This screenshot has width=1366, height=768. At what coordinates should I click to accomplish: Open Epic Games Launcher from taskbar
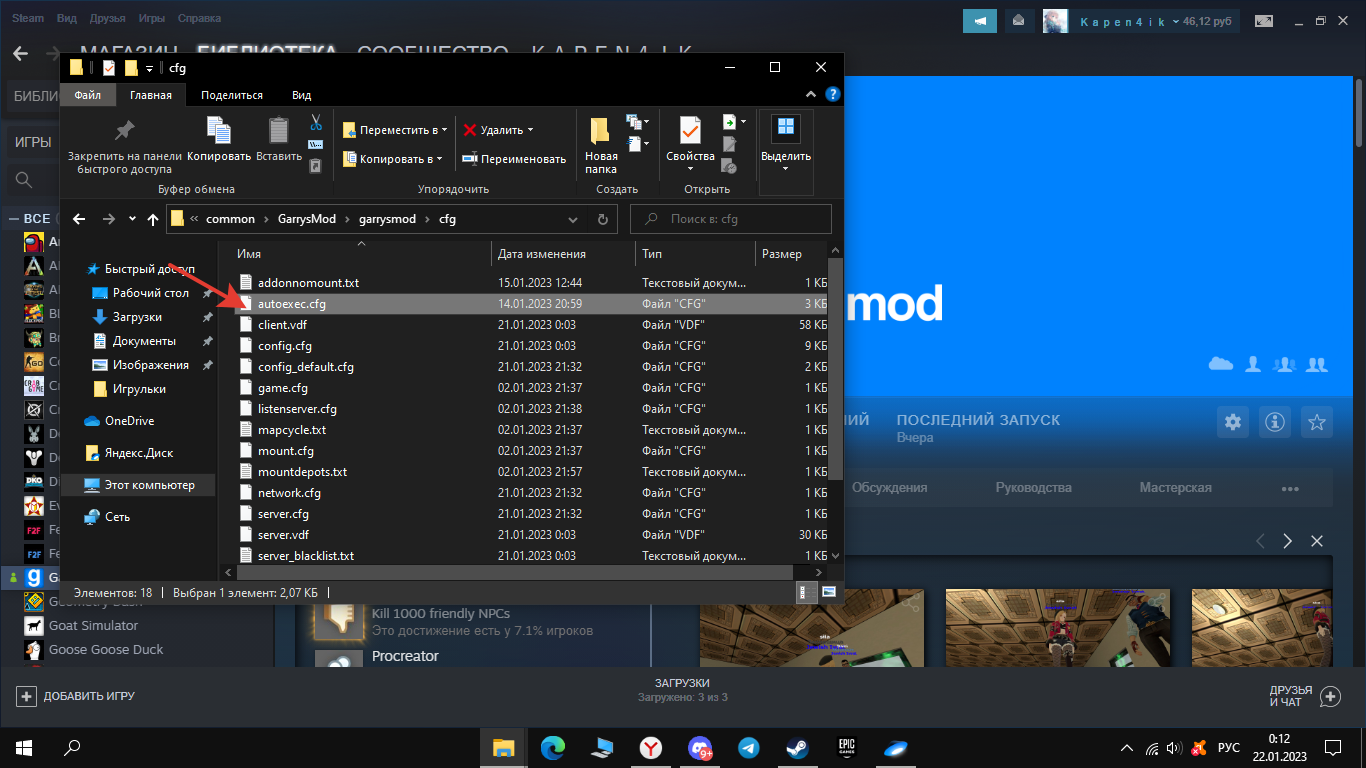847,747
